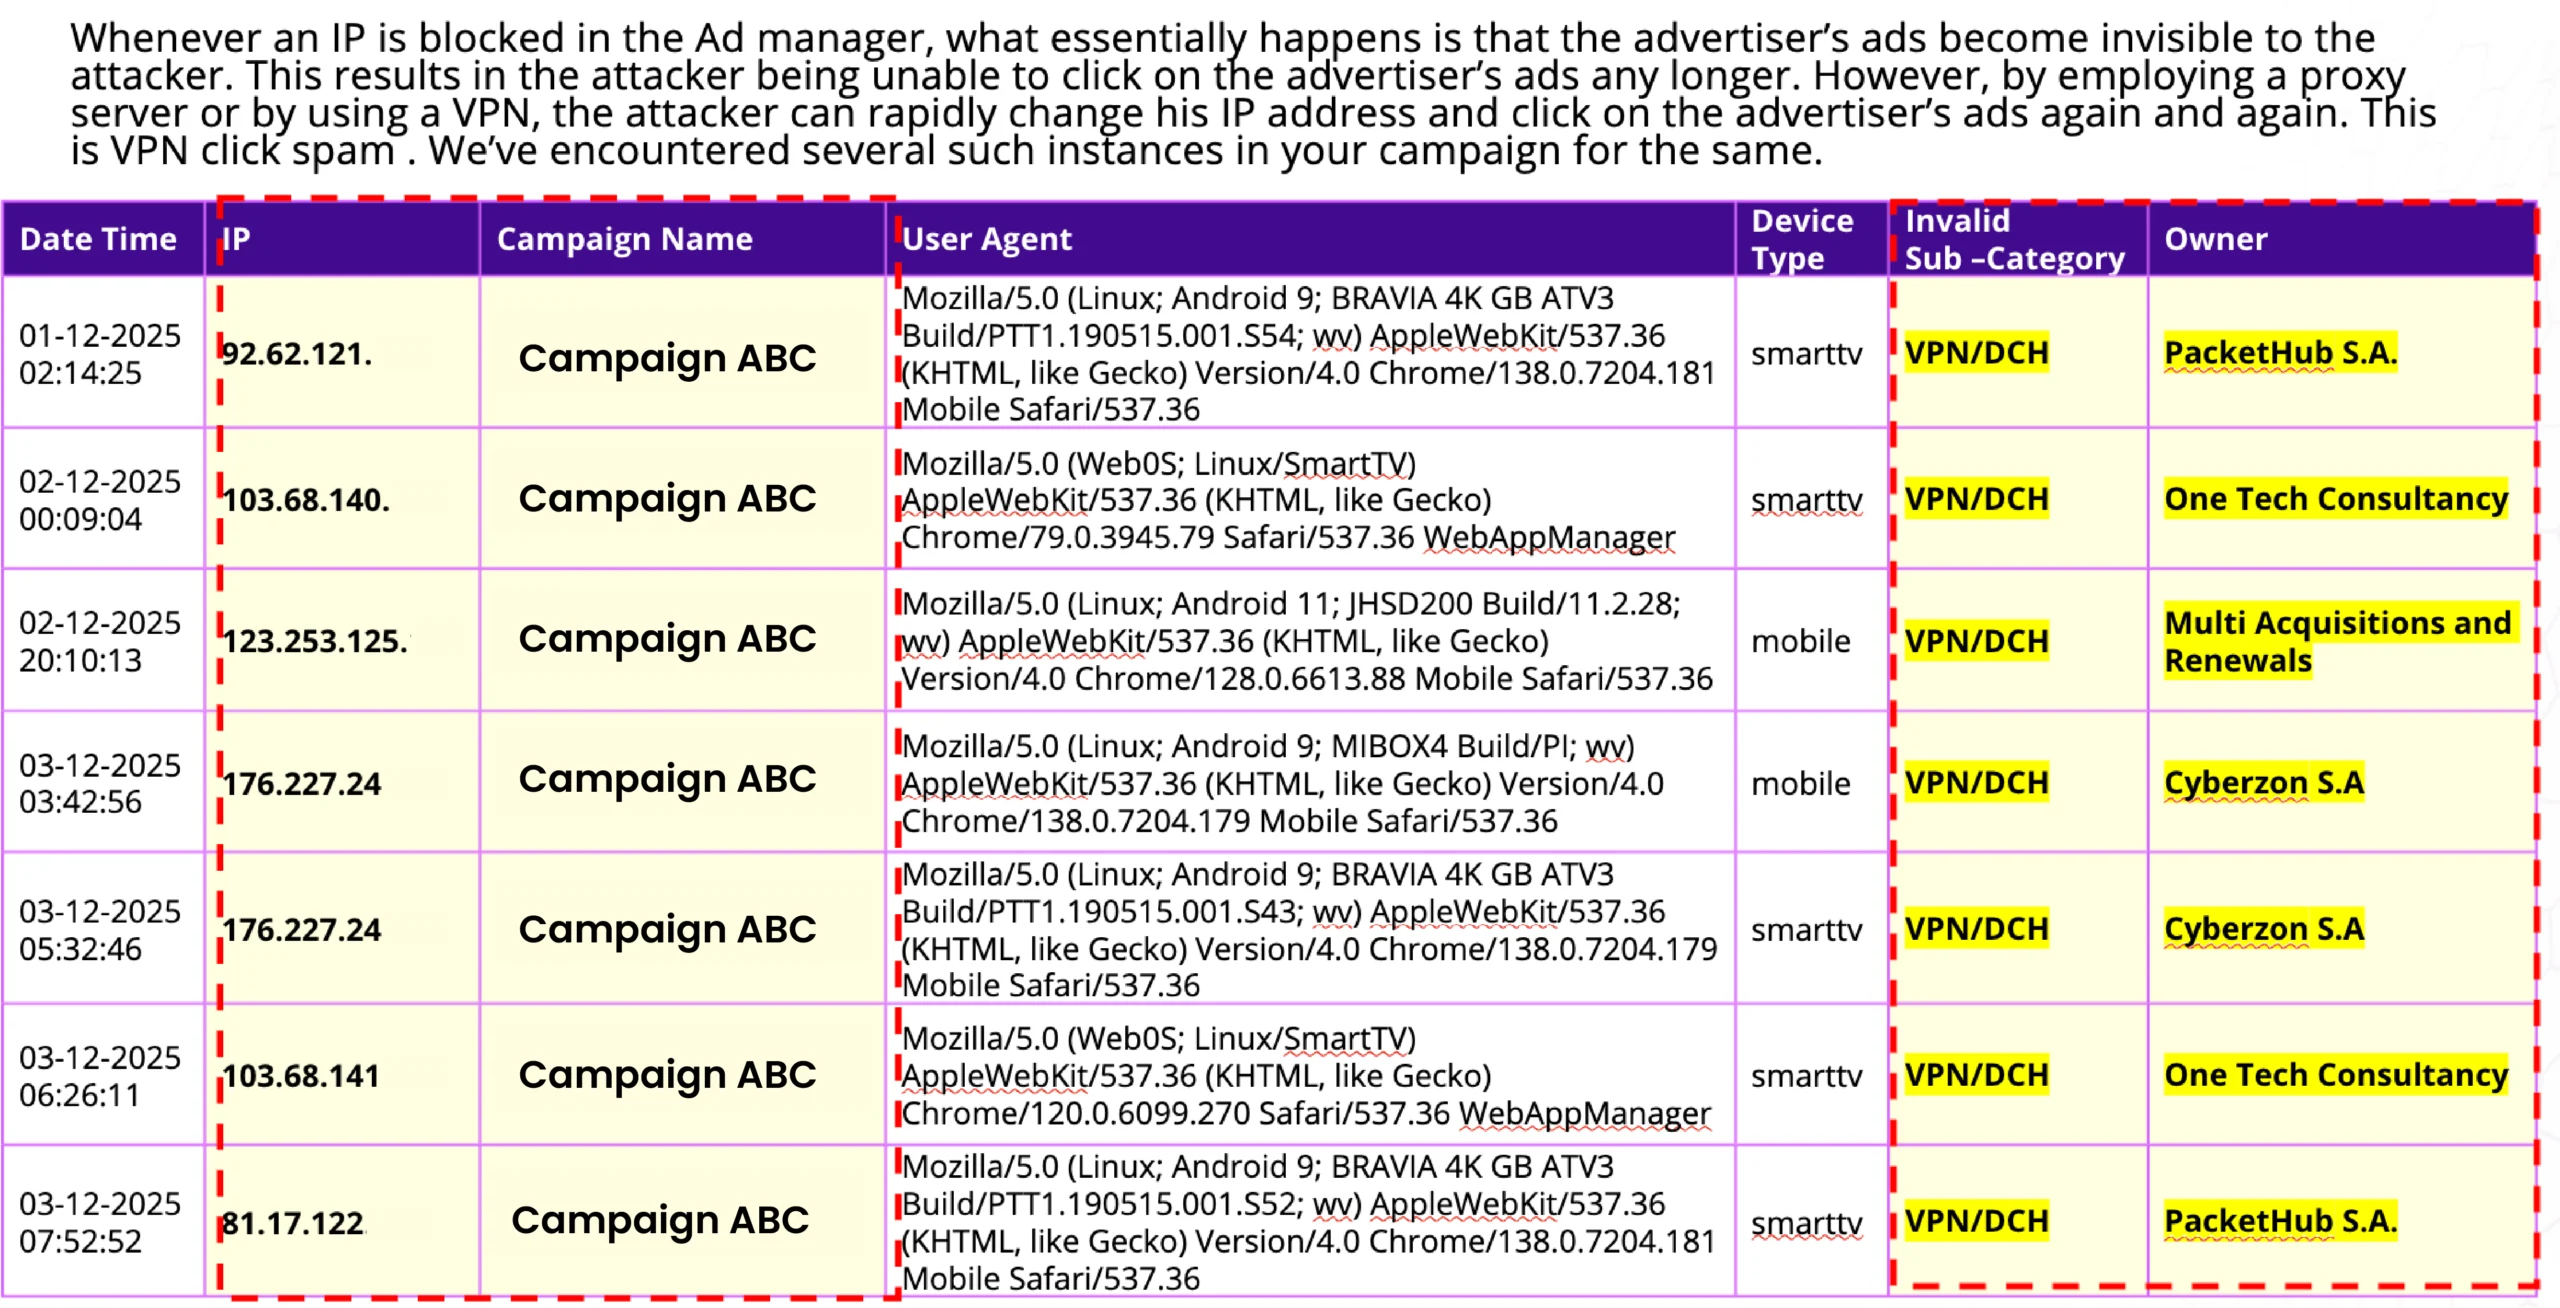Screen dimensions: 2560x1308
Task: Select the Invalid Sub-Category header cell
Action: coord(2012,239)
